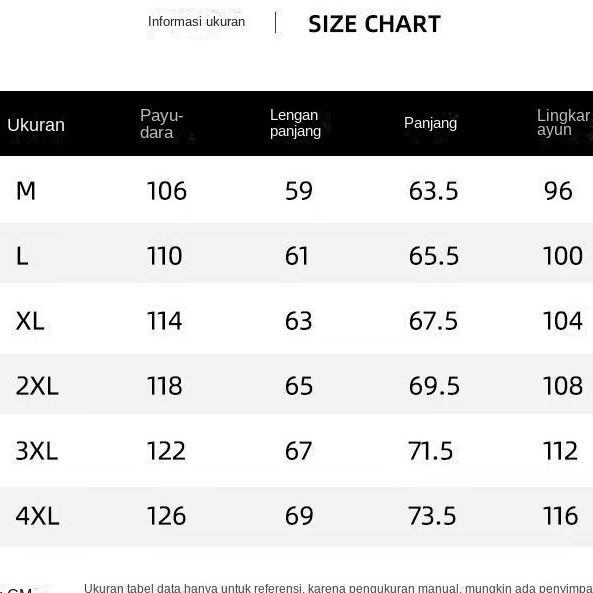The image size is (593, 593).
Task: Select the 126 chest value for 4XL
Action: 166,516
